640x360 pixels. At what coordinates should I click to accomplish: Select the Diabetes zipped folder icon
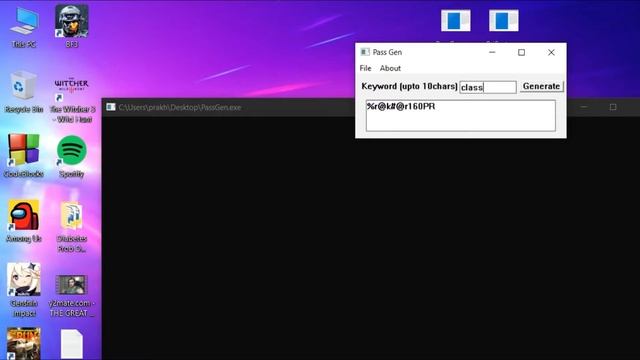pos(72,226)
